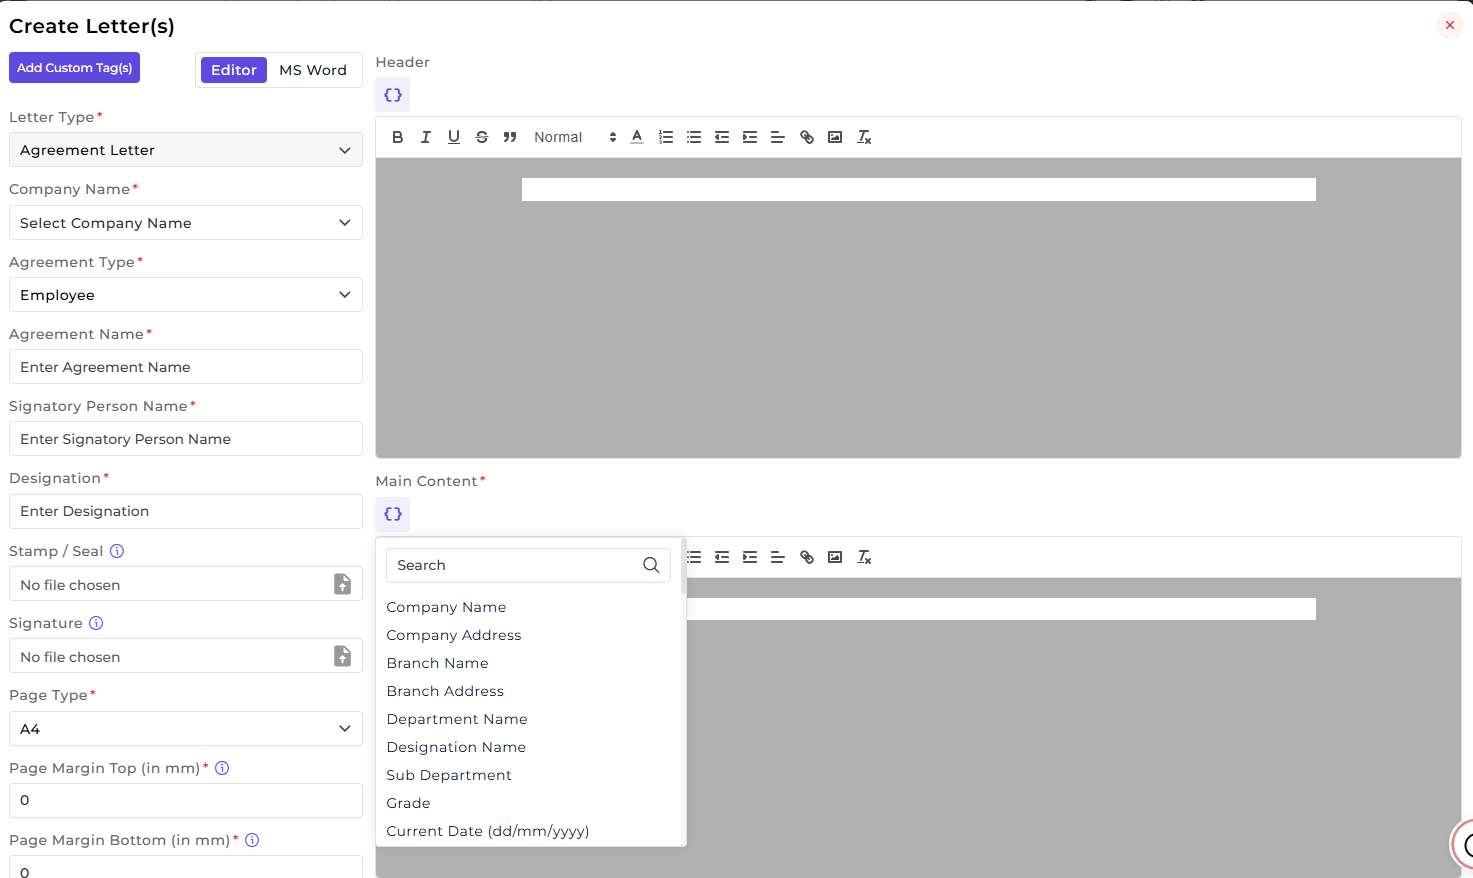This screenshot has width=1473, height=878.
Task: Open alignment in Main Content toolbar
Action: tap(778, 557)
